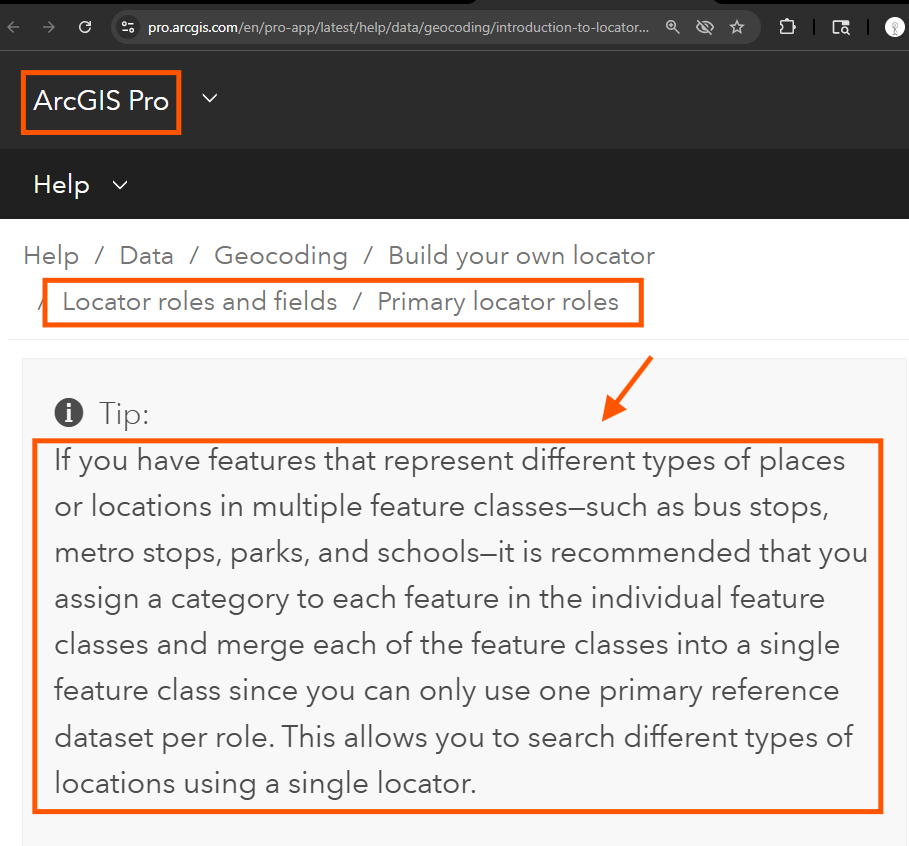Toggle the crossed-out eye icon
Viewport: 909px width, 846px height.
coord(705,27)
